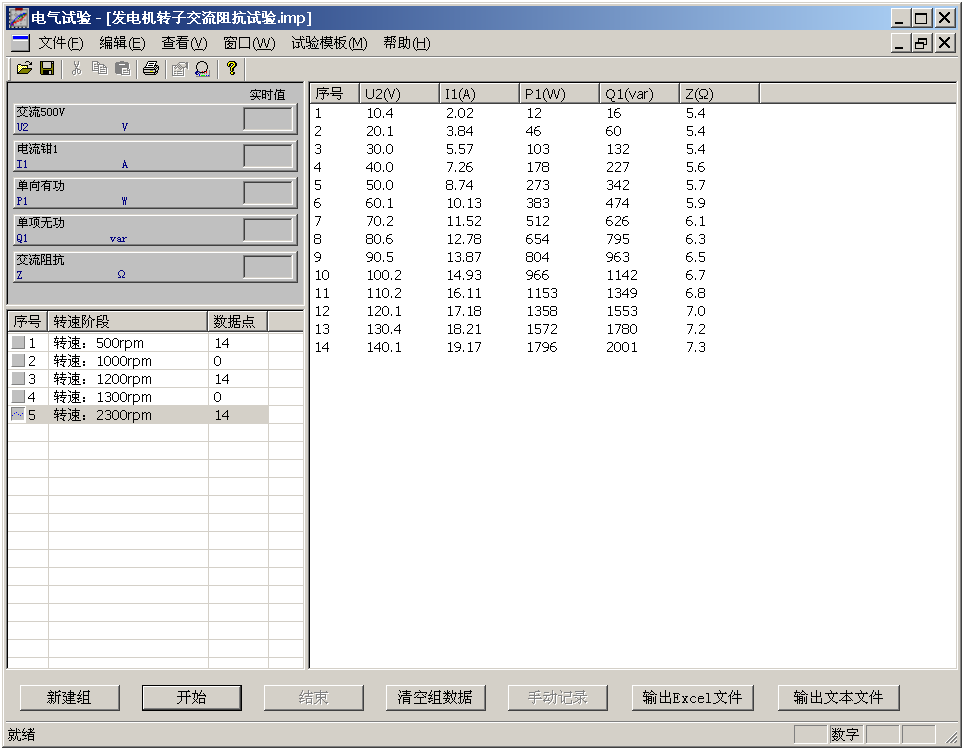Viewport: 964px width, 750px height.
Task: Toggle the gray box for 1000rpm row
Action: point(18,361)
